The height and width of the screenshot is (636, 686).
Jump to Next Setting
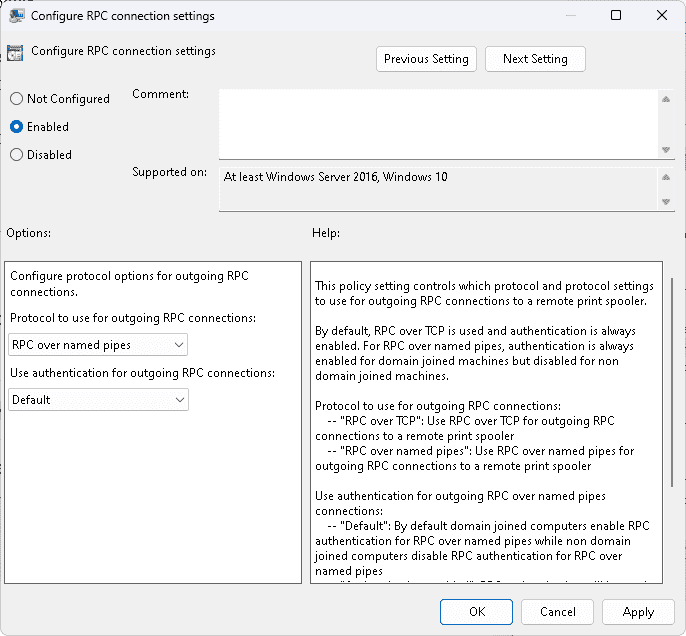tap(535, 59)
